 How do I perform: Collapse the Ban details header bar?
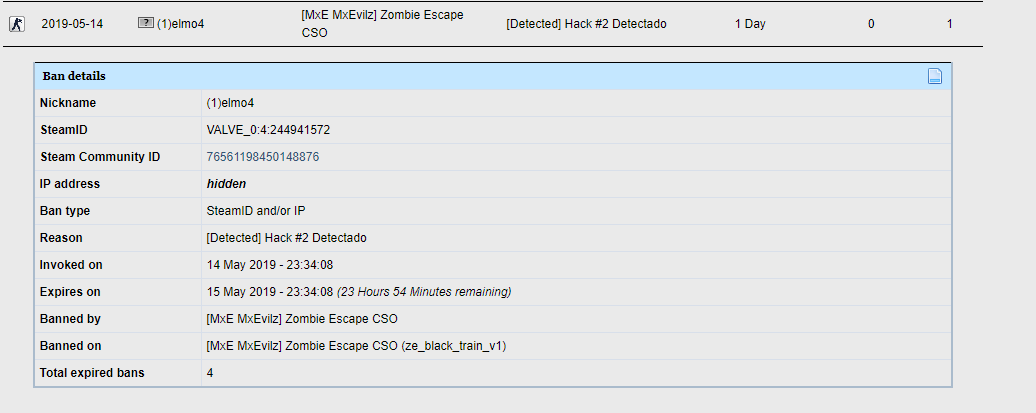(493, 76)
